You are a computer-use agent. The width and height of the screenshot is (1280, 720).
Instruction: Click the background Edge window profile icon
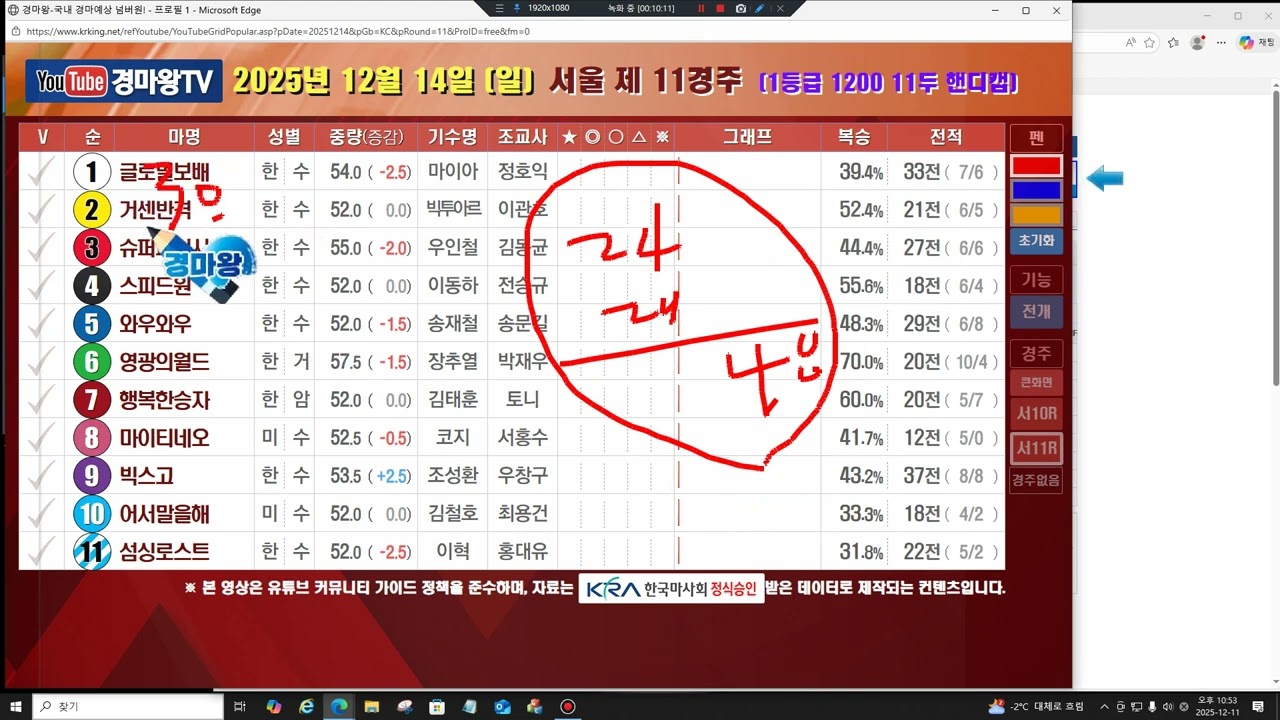(x=1197, y=42)
